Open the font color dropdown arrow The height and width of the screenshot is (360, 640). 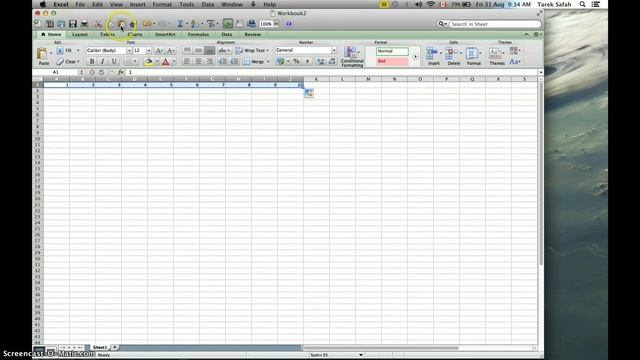tap(174, 62)
